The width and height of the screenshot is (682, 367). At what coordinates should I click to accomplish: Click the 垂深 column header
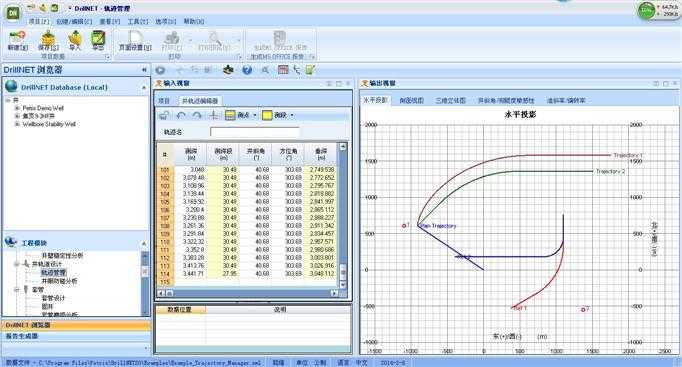[x=321, y=154]
